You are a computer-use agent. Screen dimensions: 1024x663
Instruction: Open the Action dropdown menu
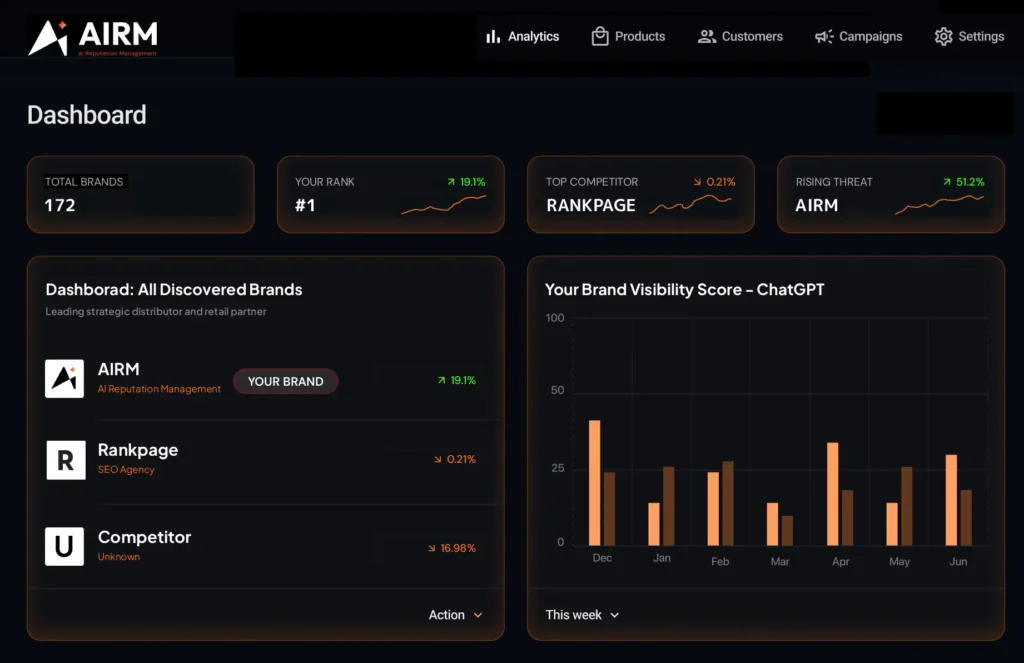point(455,615)
